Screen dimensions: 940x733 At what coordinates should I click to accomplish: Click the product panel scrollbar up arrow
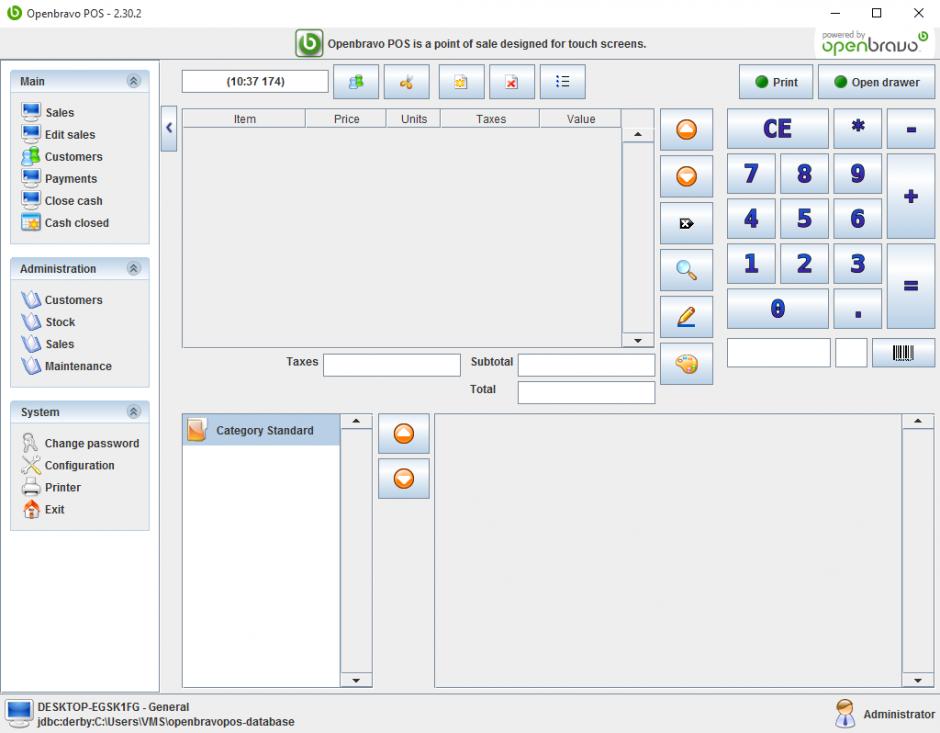pyautogui.click(x=917, y=421)
